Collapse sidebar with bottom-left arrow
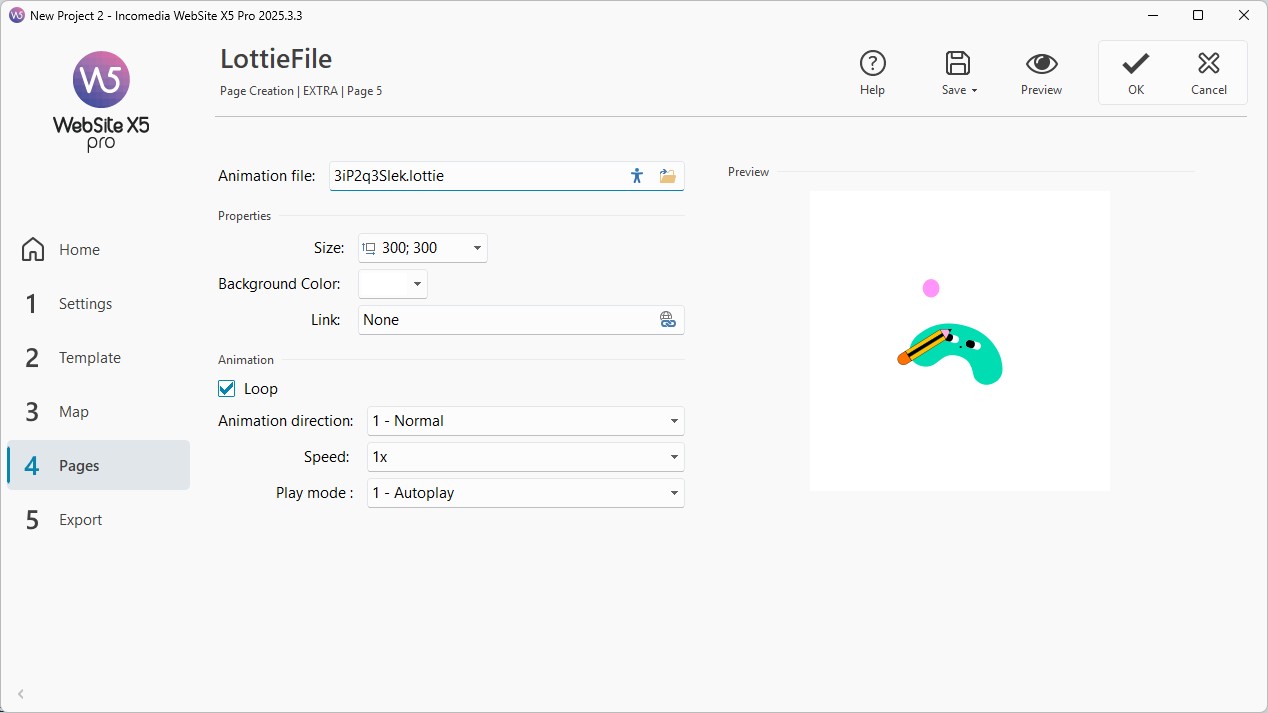 pyautogui.click(x=21, y=693)
